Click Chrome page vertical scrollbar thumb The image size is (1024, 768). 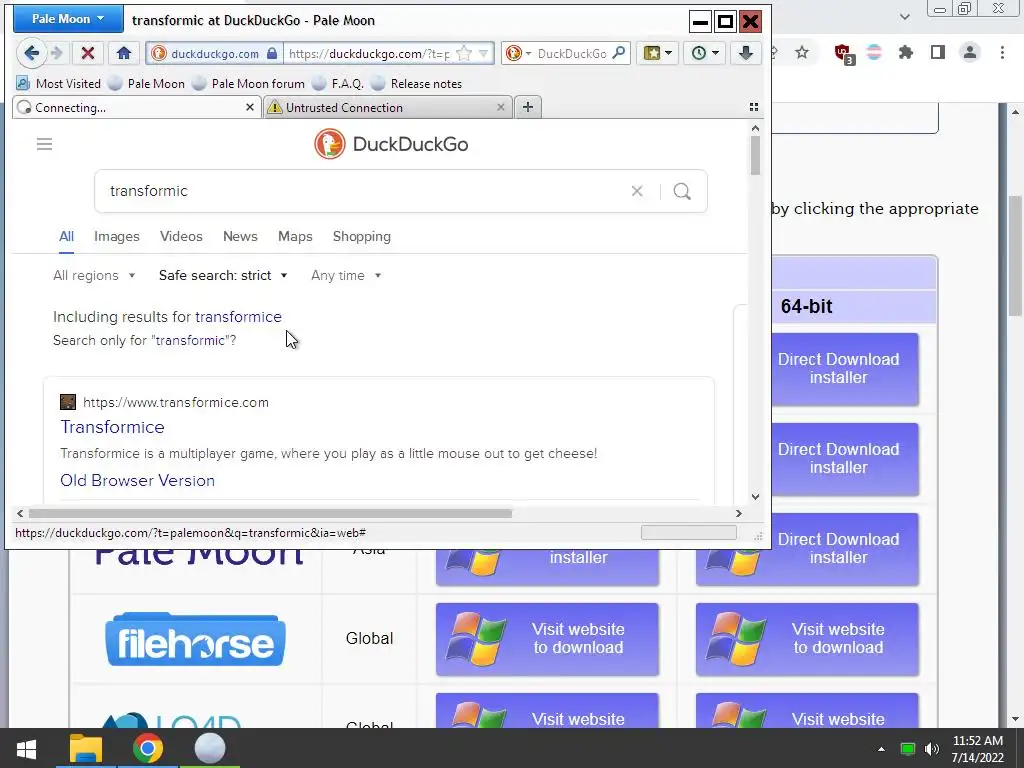tap(1016, 255)
